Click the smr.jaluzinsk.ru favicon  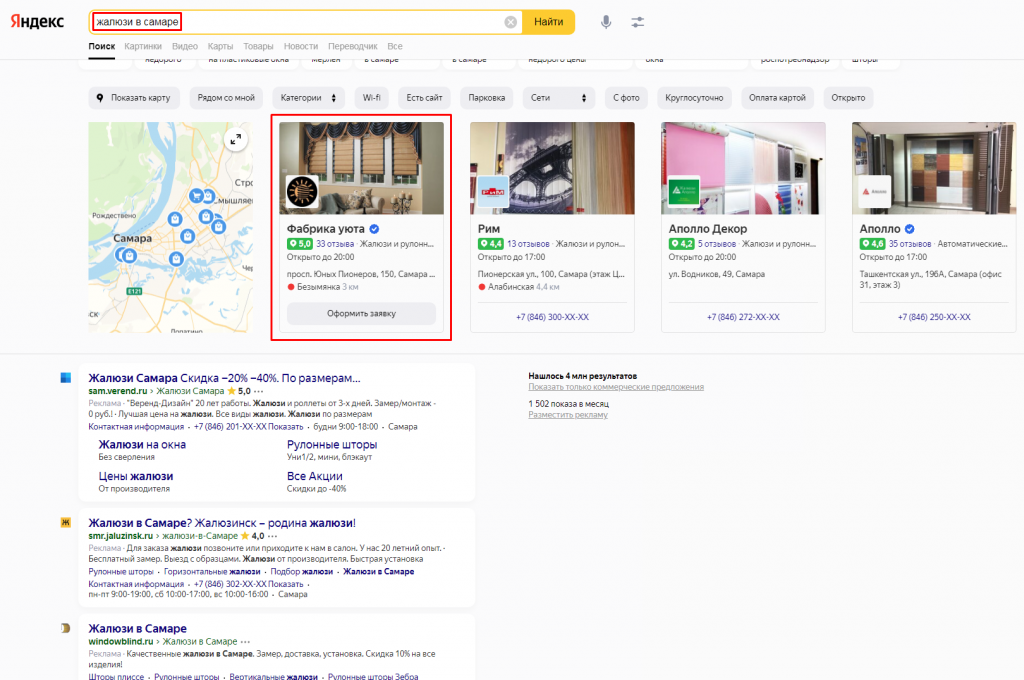point(65,522)
